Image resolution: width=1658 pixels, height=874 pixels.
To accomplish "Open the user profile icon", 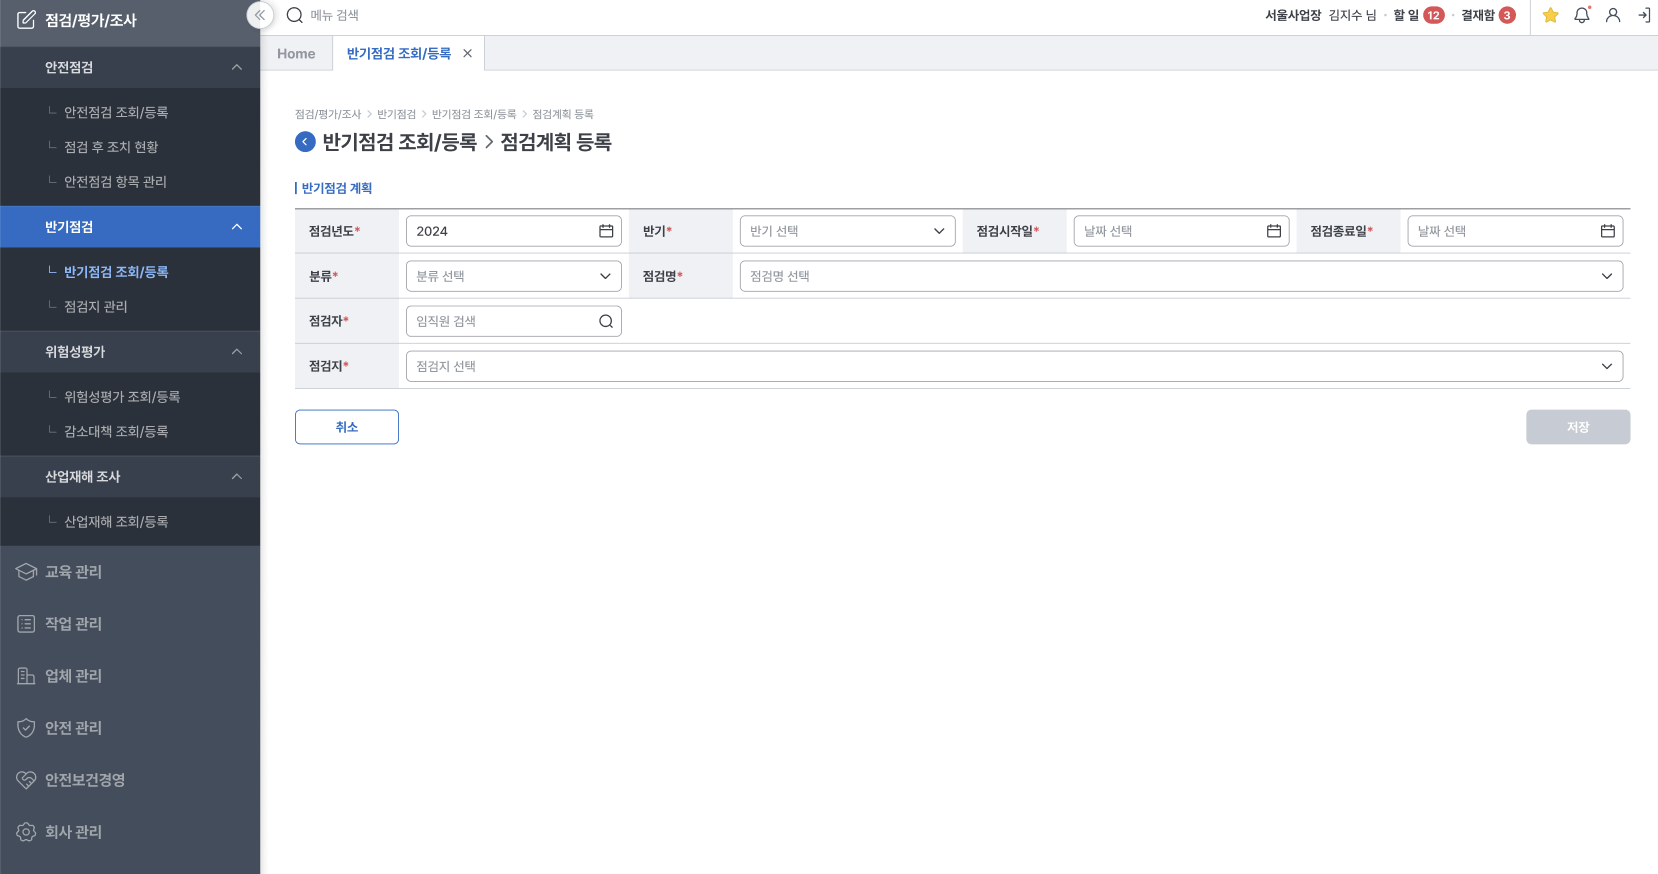I will pyautogui.click(x=1613, y=15).
